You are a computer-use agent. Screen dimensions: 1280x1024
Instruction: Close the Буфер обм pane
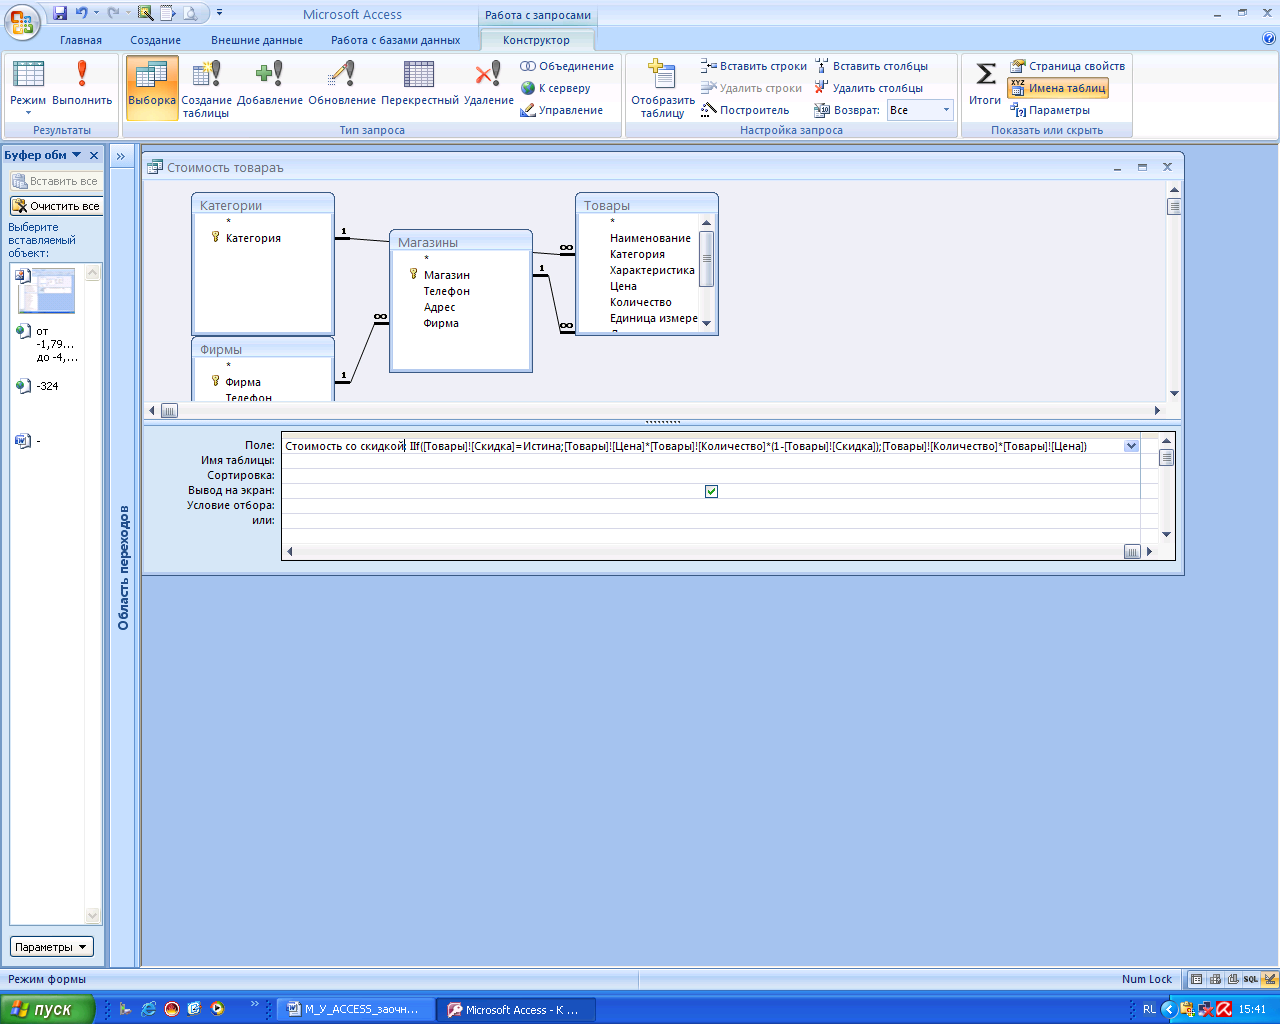(94, 155)
